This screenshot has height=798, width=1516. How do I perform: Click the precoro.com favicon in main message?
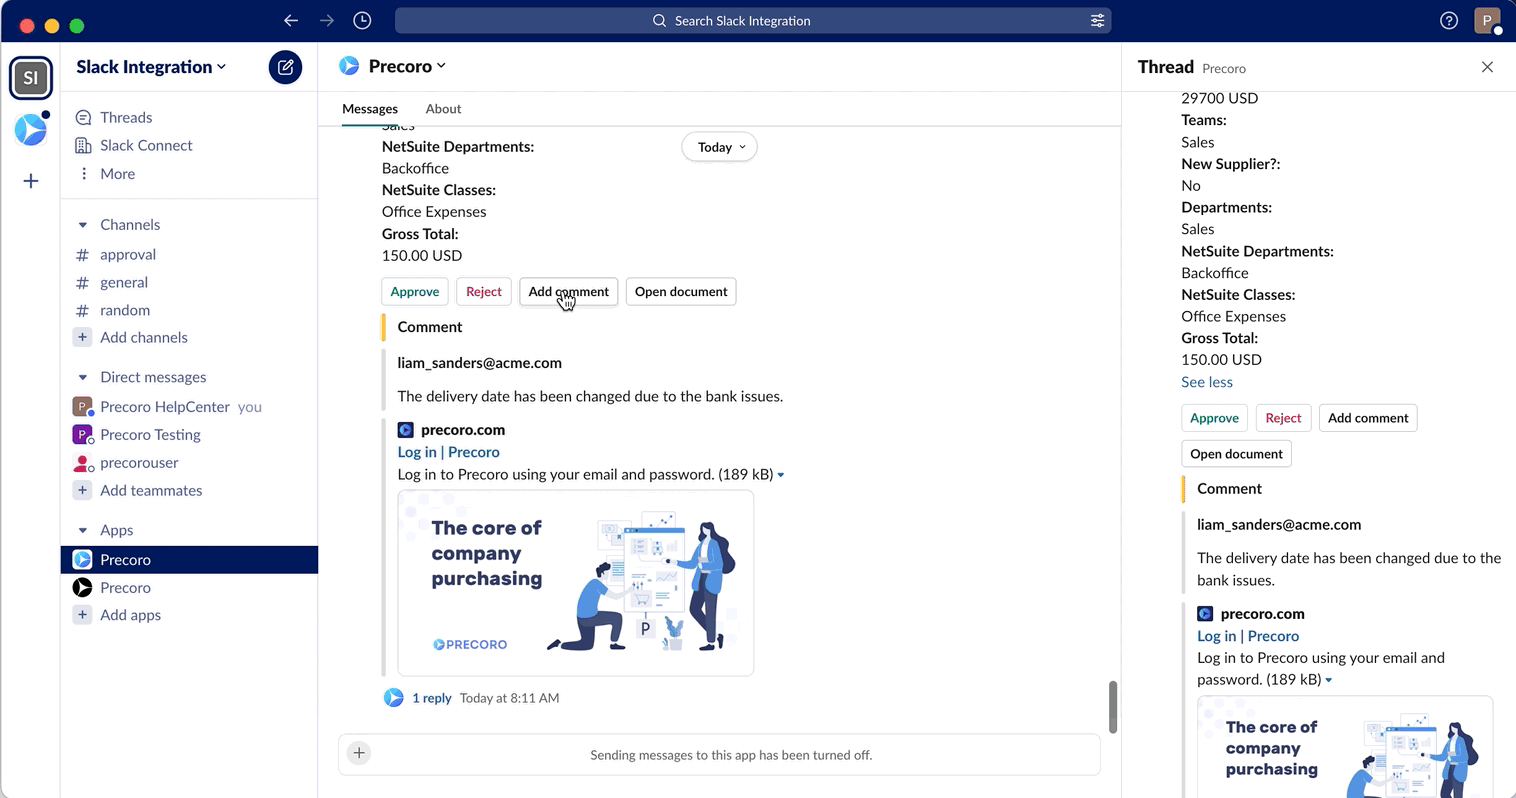[406, 430]
